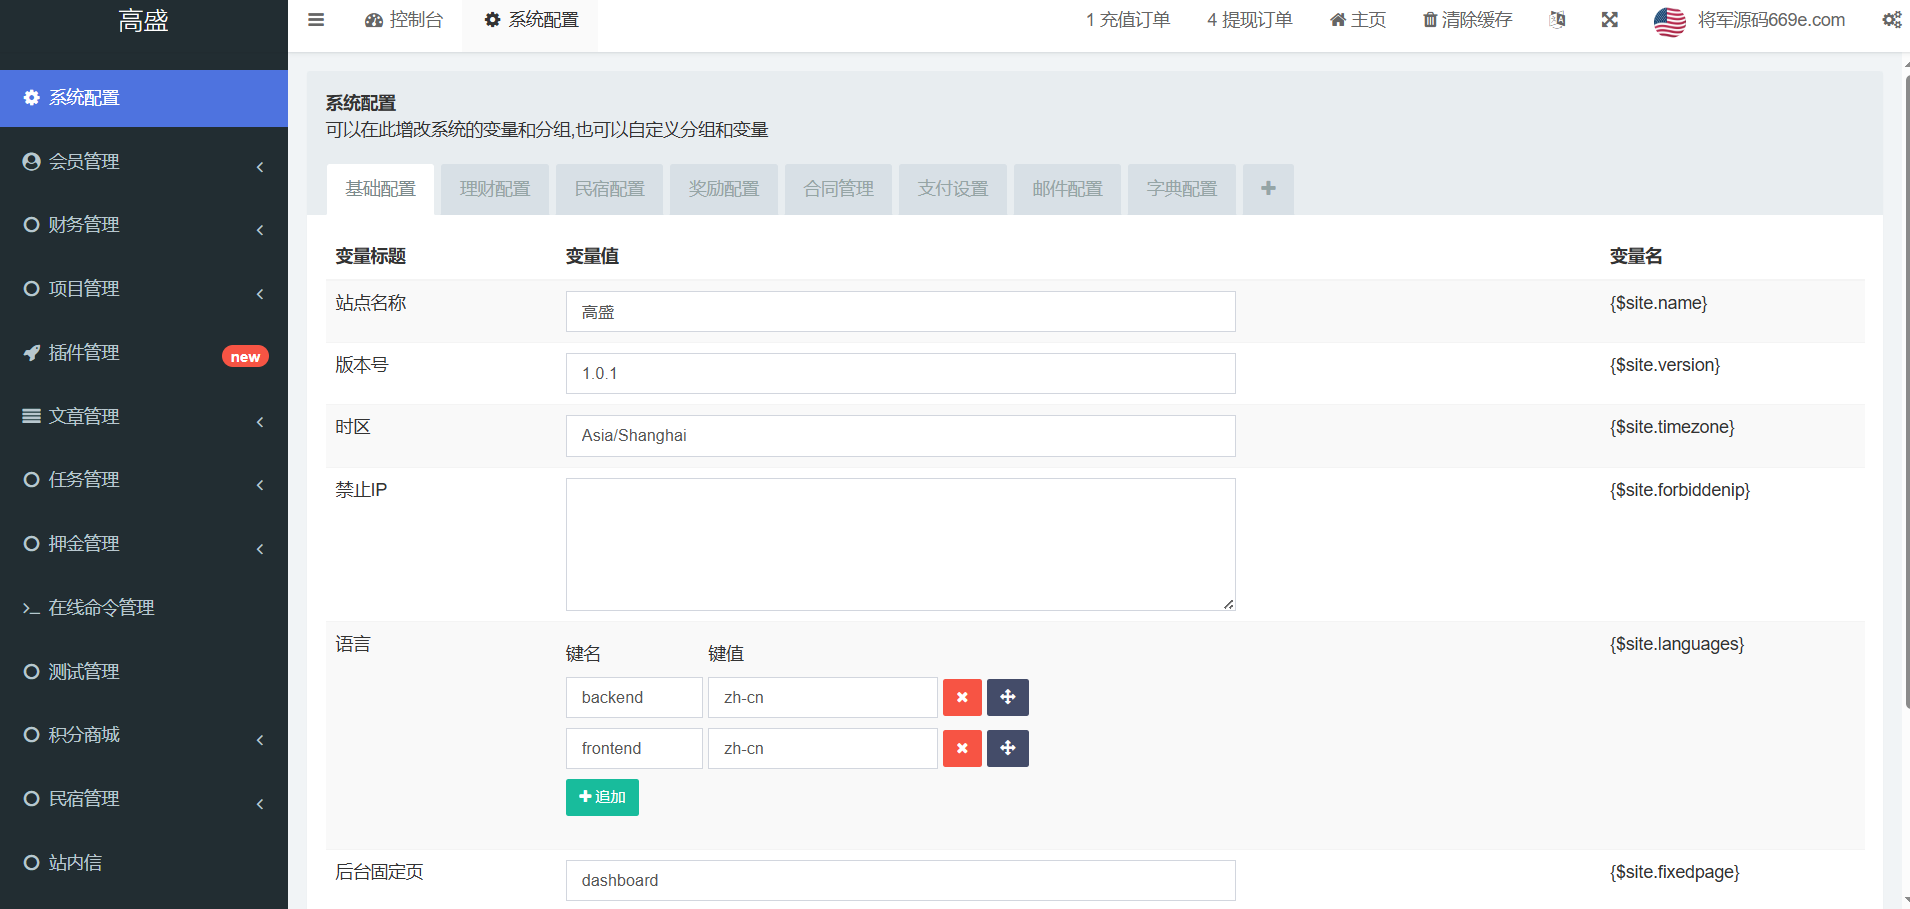1910x909 pixels.
Task: Open 插件管理 in the sidebar
Action: point(144,353)
